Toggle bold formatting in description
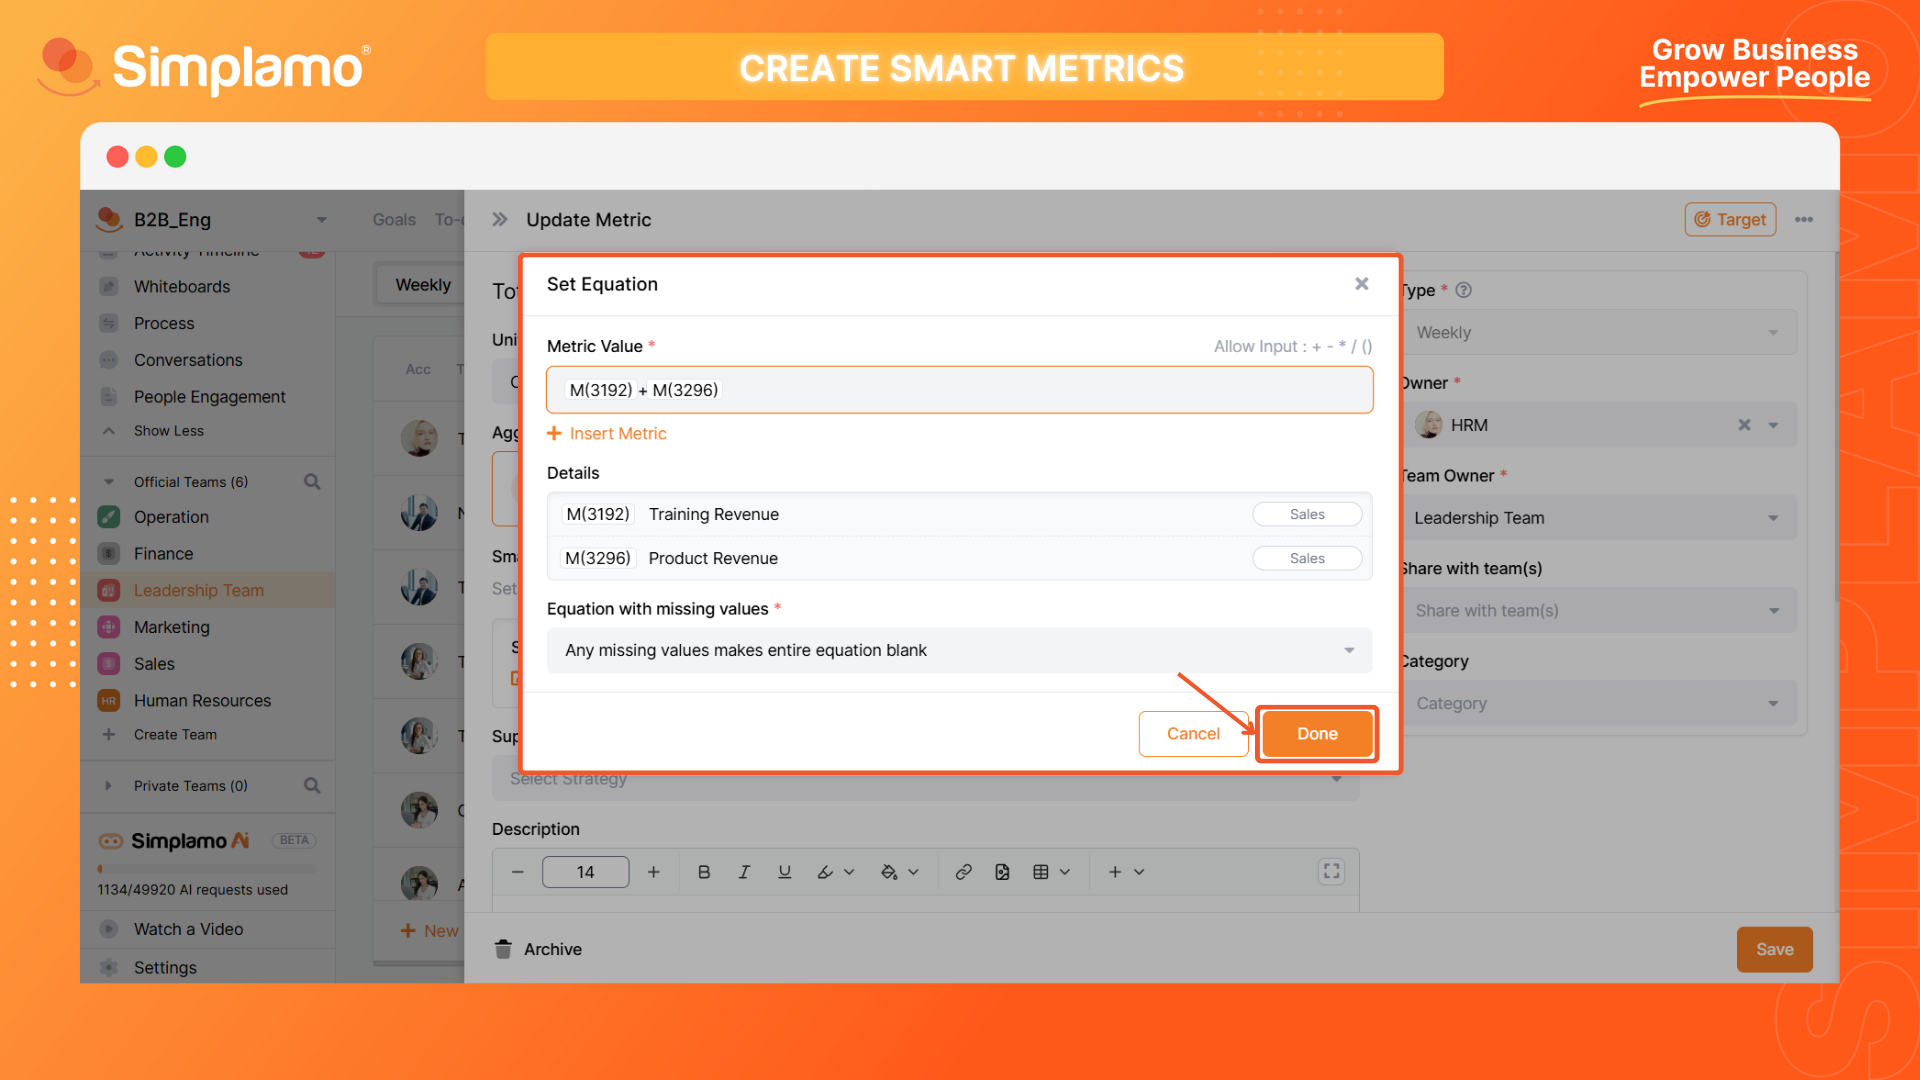Image resolution: width=1920 pixels, height=1080 pixels. 704,872
